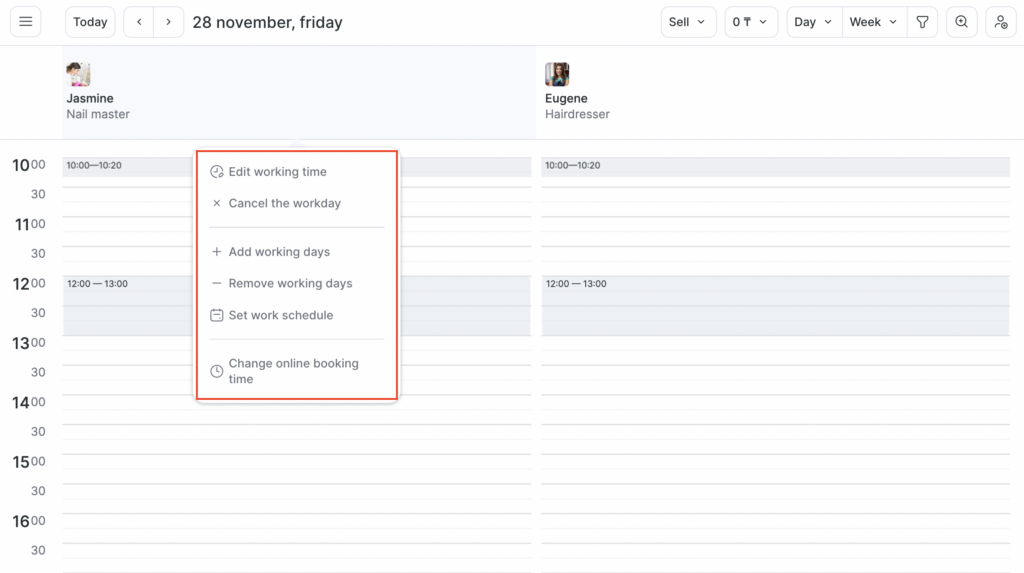Viewport: 1024px width, 573px height.
Task: Open the 0 ₸ balance dropdown
Action: pos(750,22)
